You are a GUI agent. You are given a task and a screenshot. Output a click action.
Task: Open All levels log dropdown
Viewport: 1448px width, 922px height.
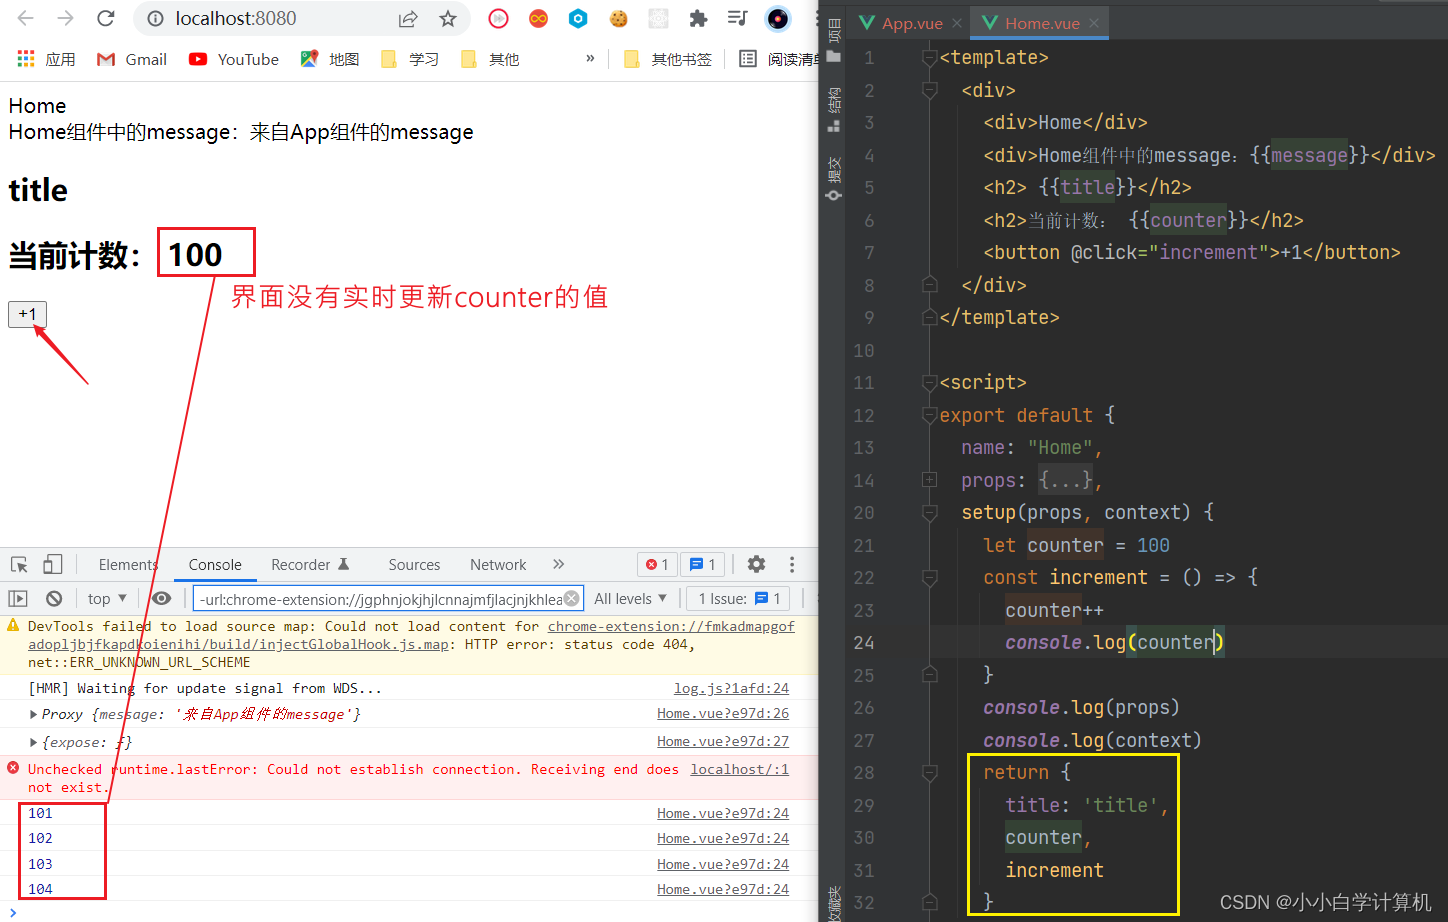point(630,598)
